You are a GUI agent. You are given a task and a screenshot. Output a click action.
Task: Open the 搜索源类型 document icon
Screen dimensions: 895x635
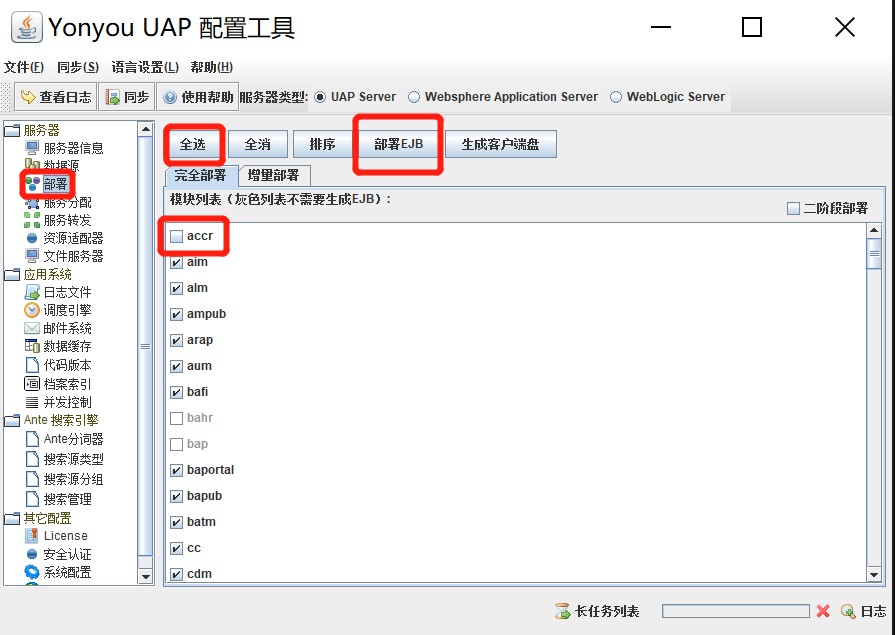33,459
